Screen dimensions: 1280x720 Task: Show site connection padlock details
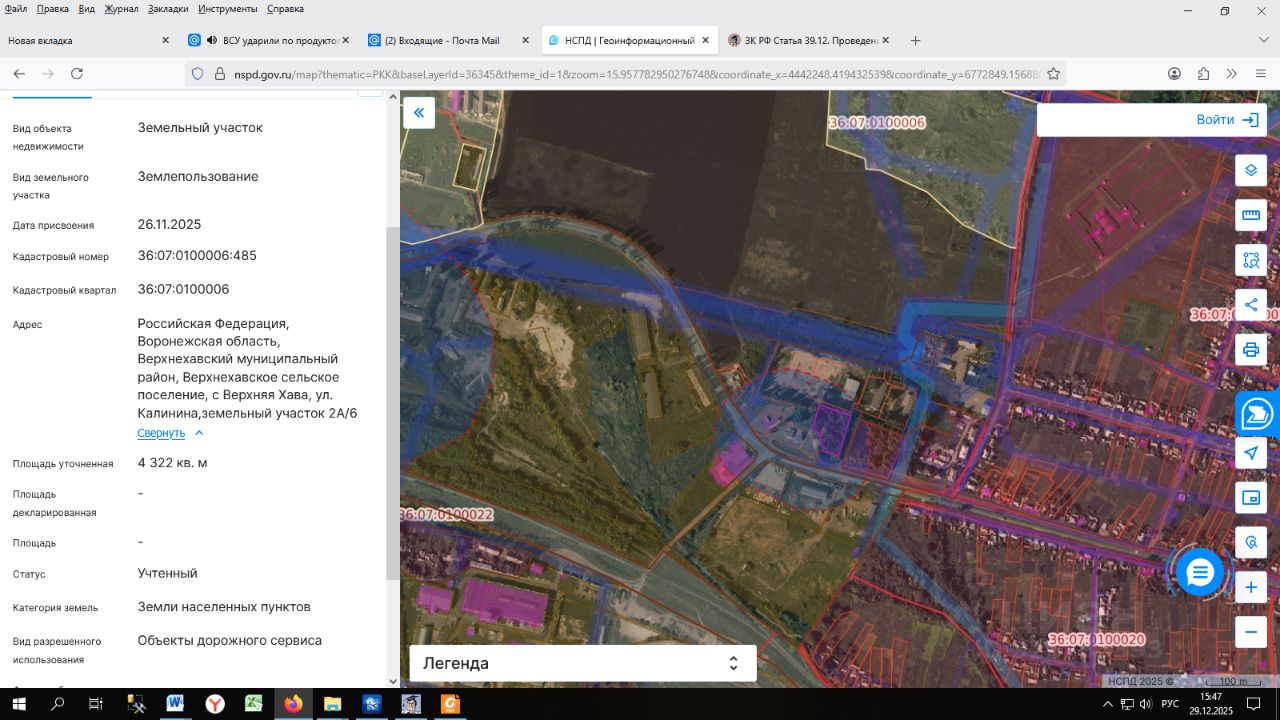coord(221,74)
